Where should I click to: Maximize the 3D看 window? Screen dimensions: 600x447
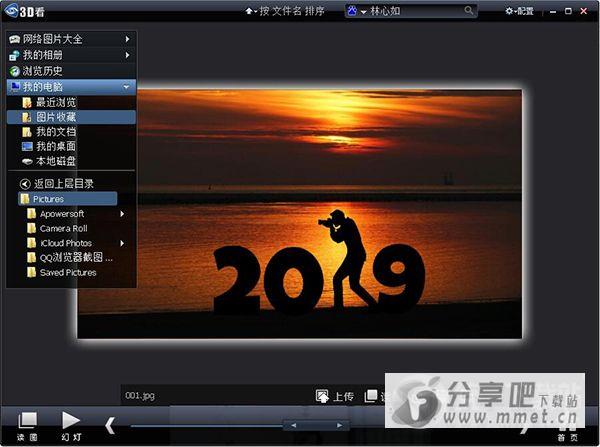coord(568,11)
